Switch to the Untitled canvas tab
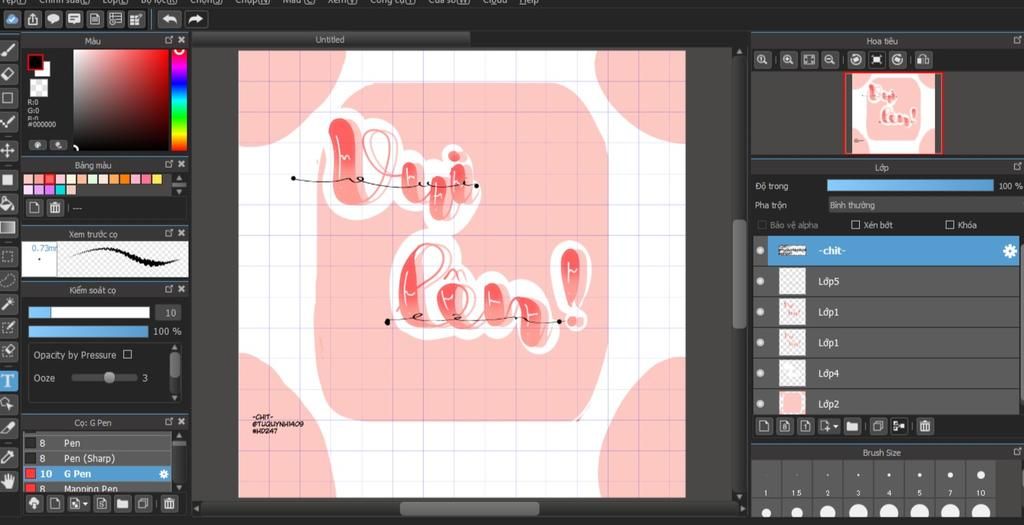The image size is (1024, 525). [330, 39]
